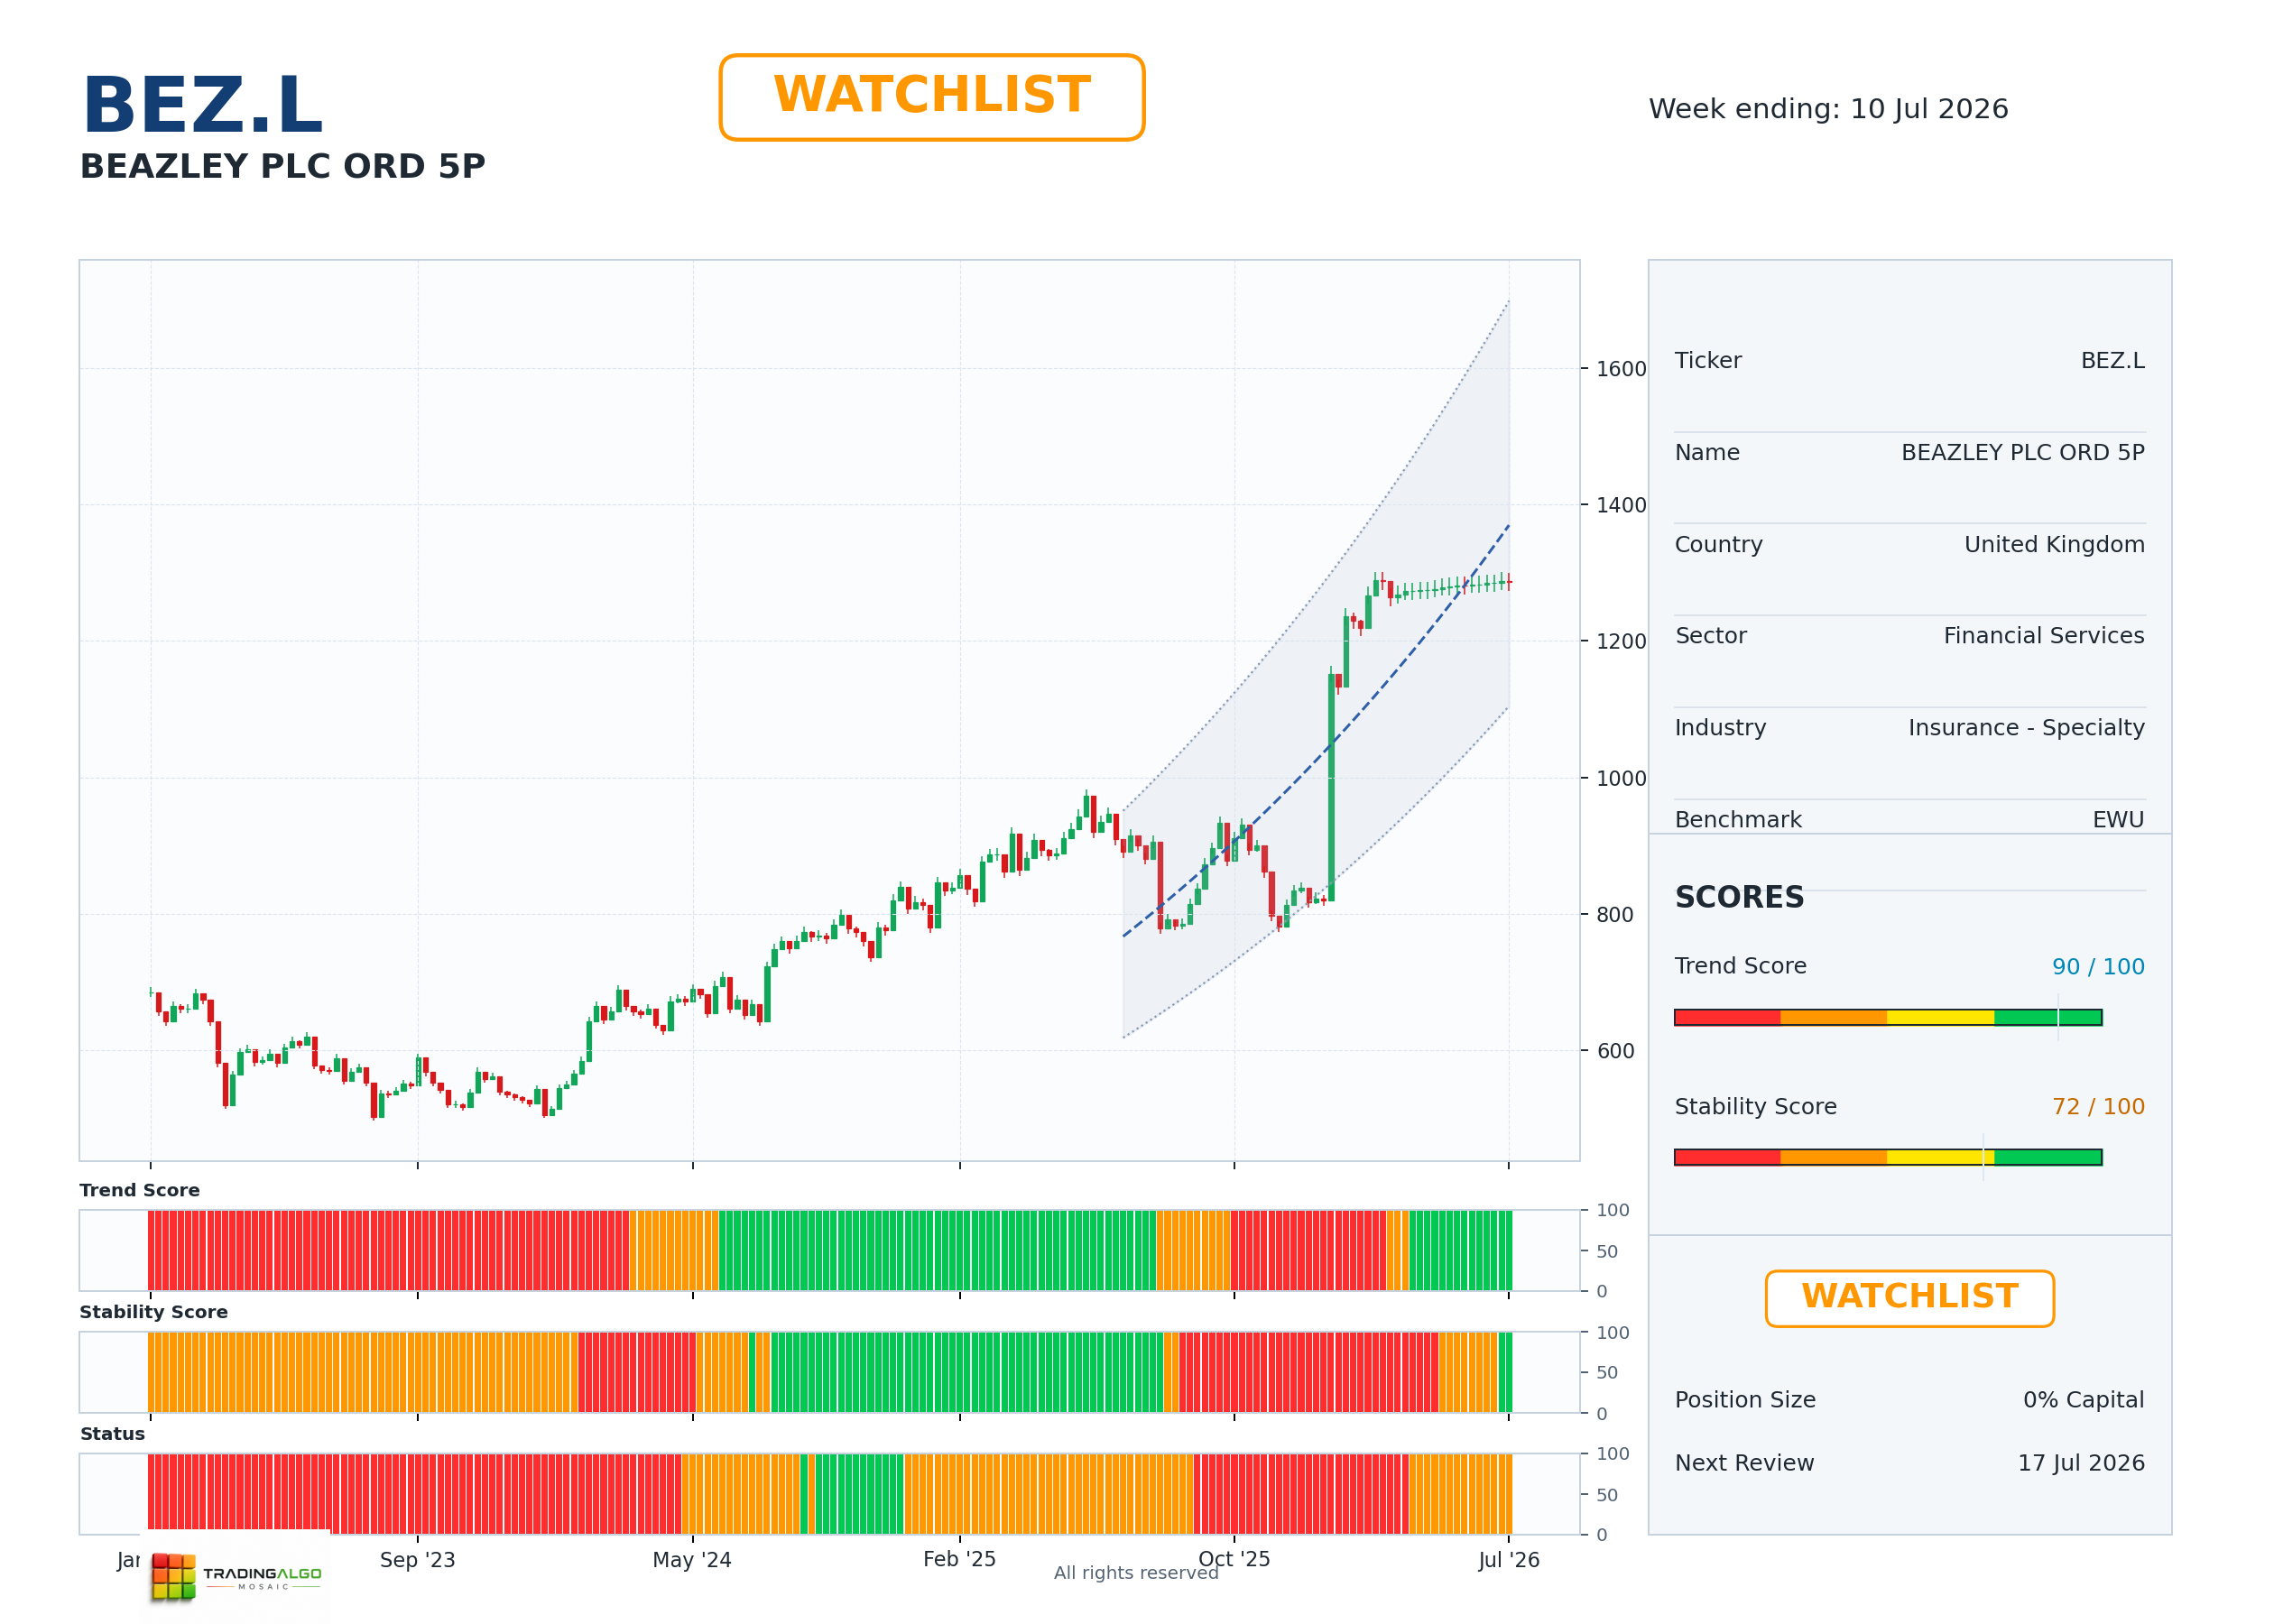Click the large WATCHLIST badge at top
Image resolution: width=2274 pixels, height=1624 pixels.
[931, 97]
